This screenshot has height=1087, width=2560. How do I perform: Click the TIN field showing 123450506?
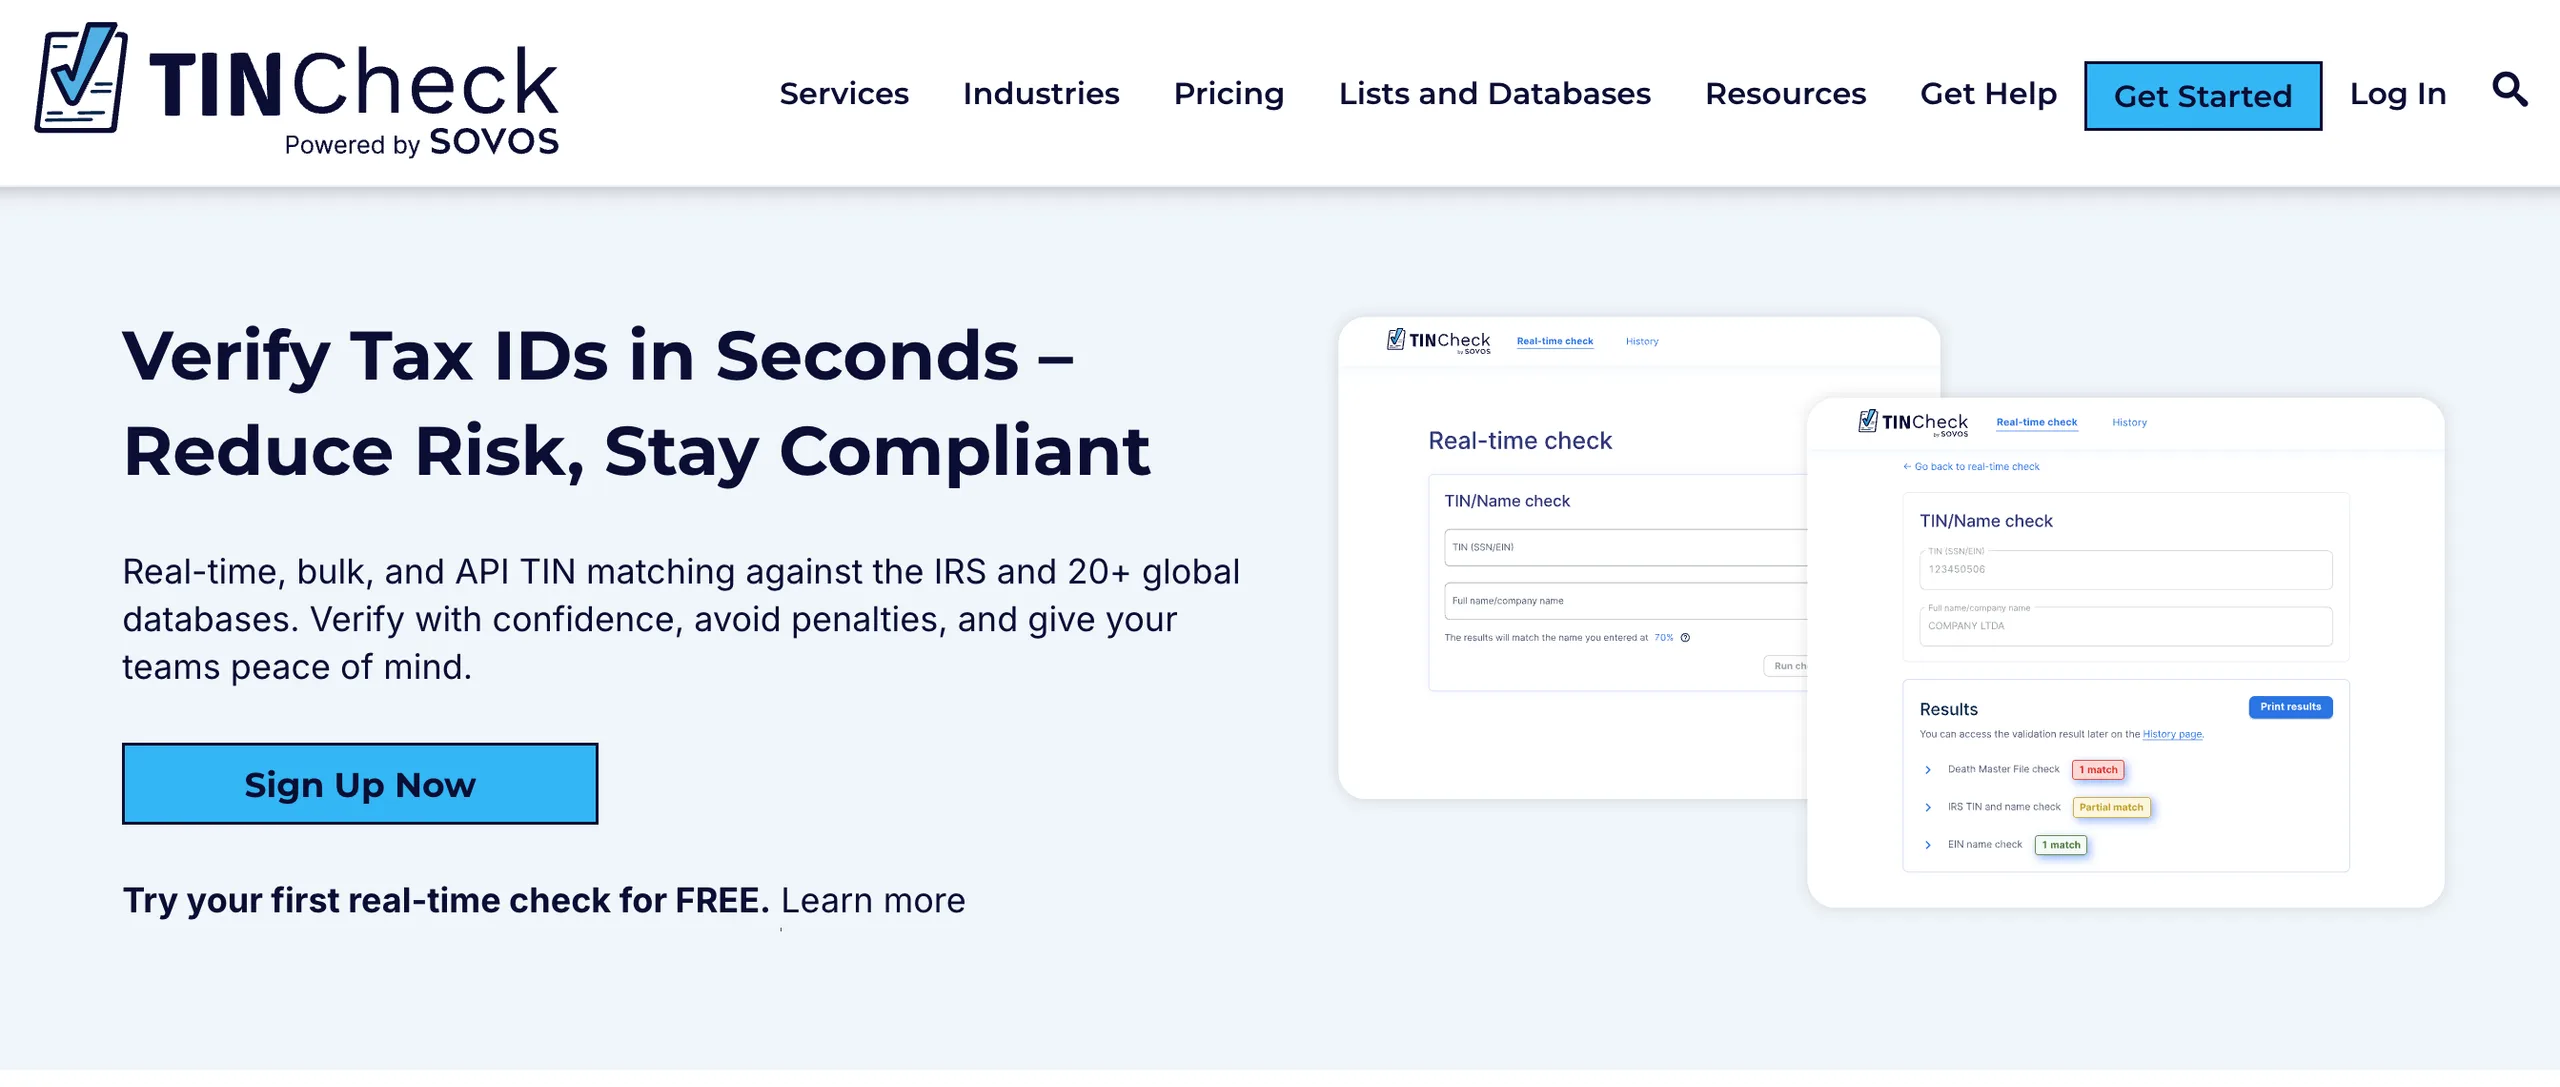(x=2126, y=569)
